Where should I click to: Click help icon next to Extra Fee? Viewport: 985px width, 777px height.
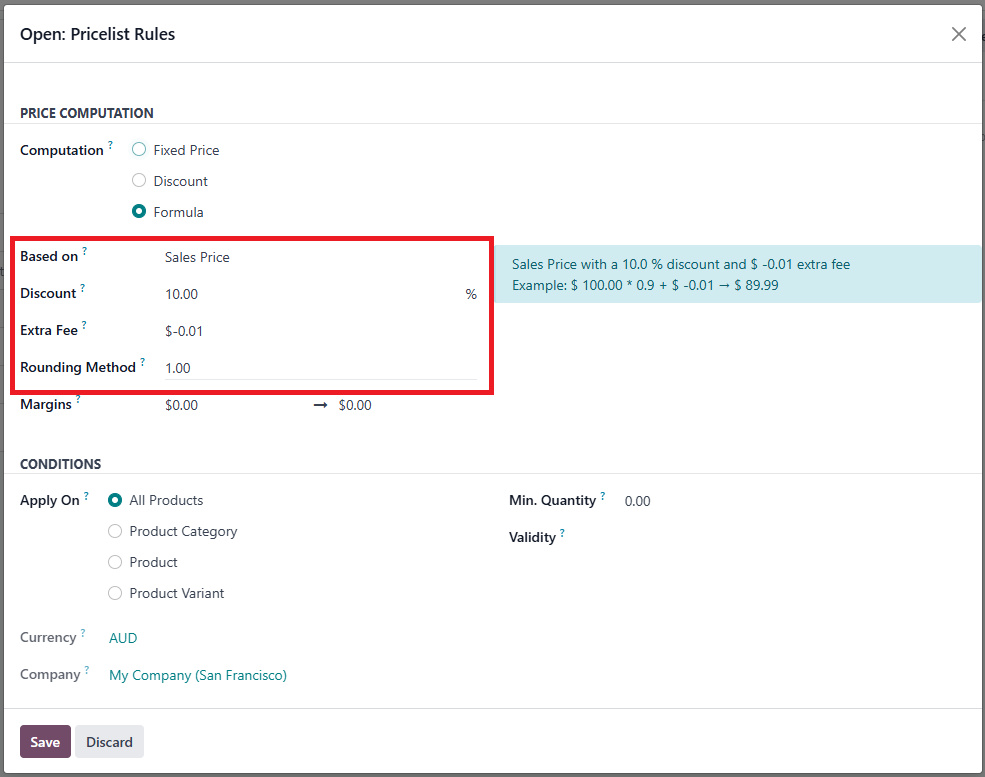(85, 325)
